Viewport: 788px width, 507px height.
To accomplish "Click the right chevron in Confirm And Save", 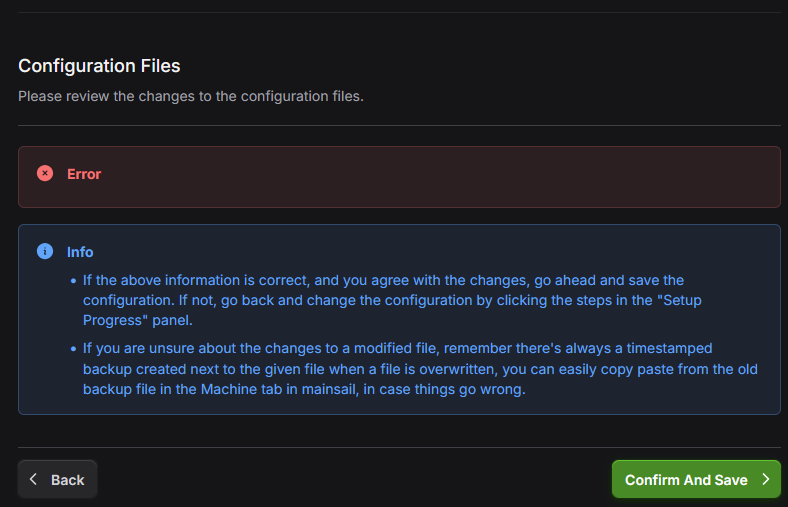I will click(765, 479).
